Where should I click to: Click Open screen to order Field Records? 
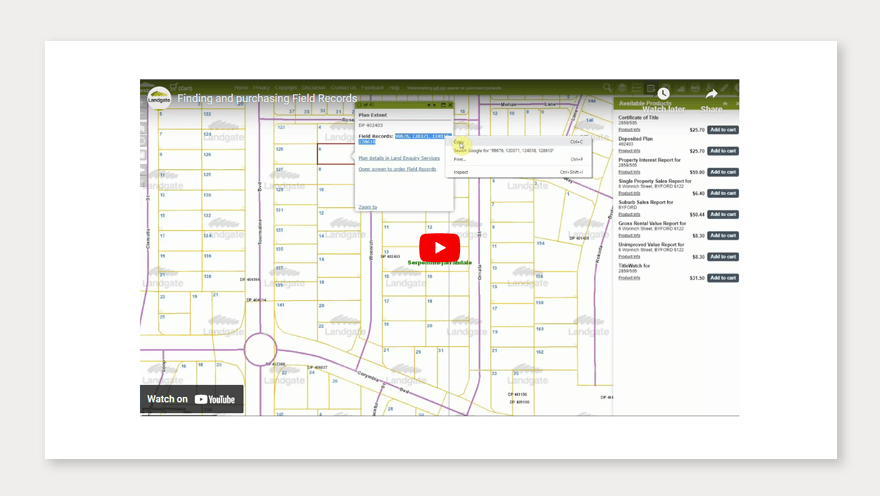click(x=397, y=169)
